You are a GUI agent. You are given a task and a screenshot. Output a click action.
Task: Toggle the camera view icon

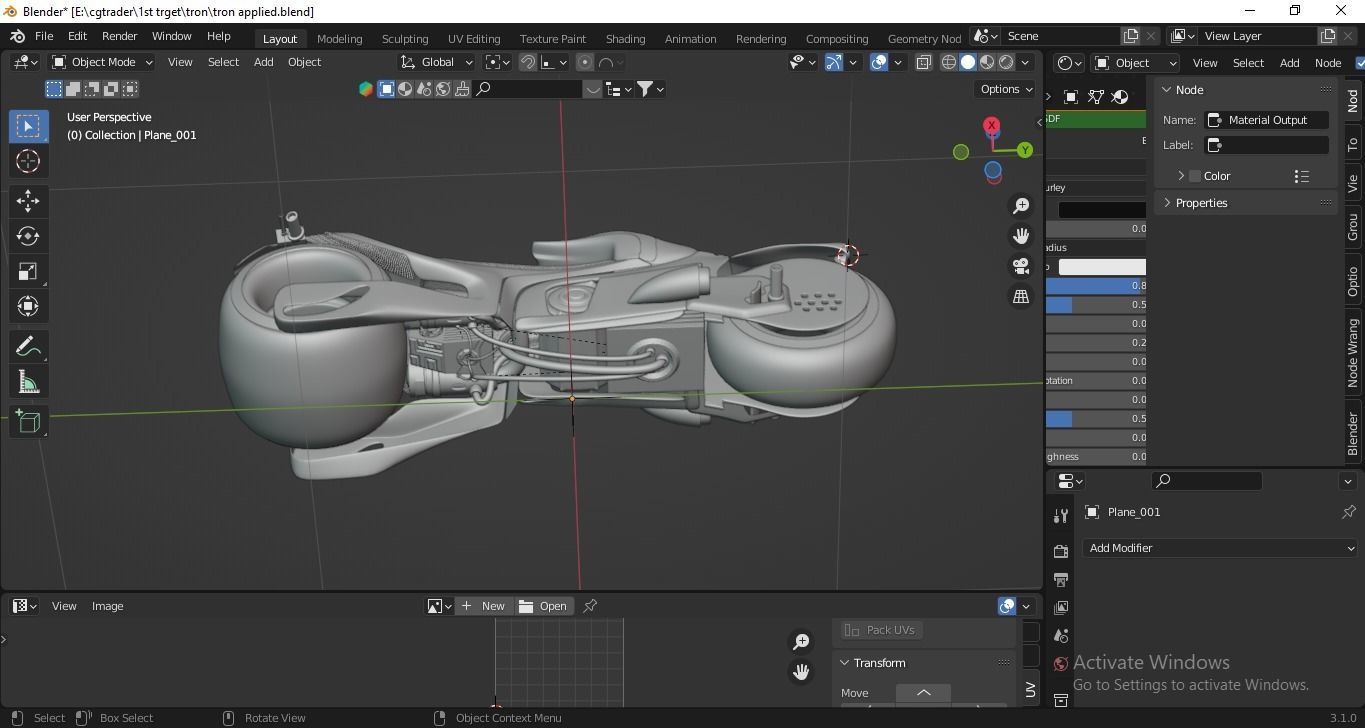pyautogui.click(x=1021, y=266)
